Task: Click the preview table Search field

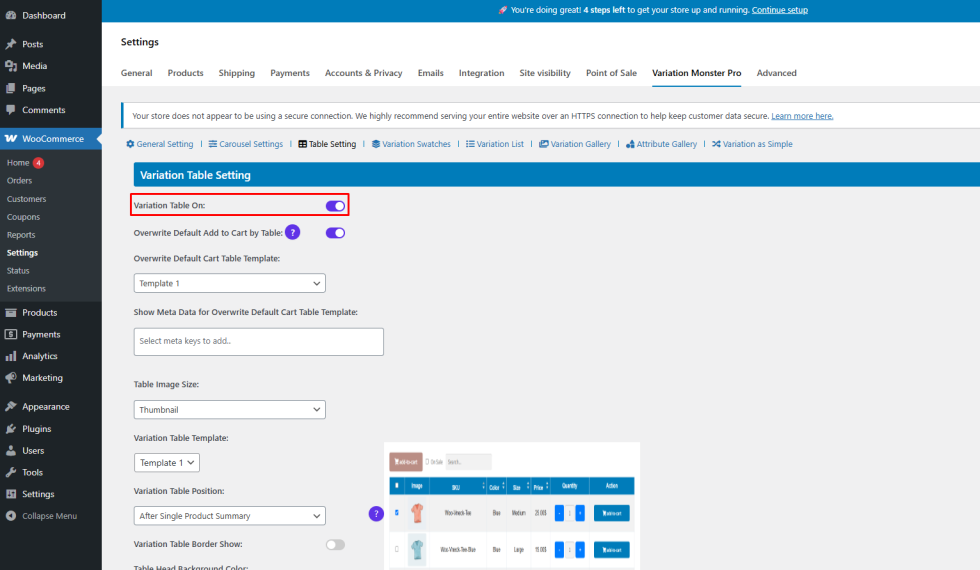Action: 468,462
